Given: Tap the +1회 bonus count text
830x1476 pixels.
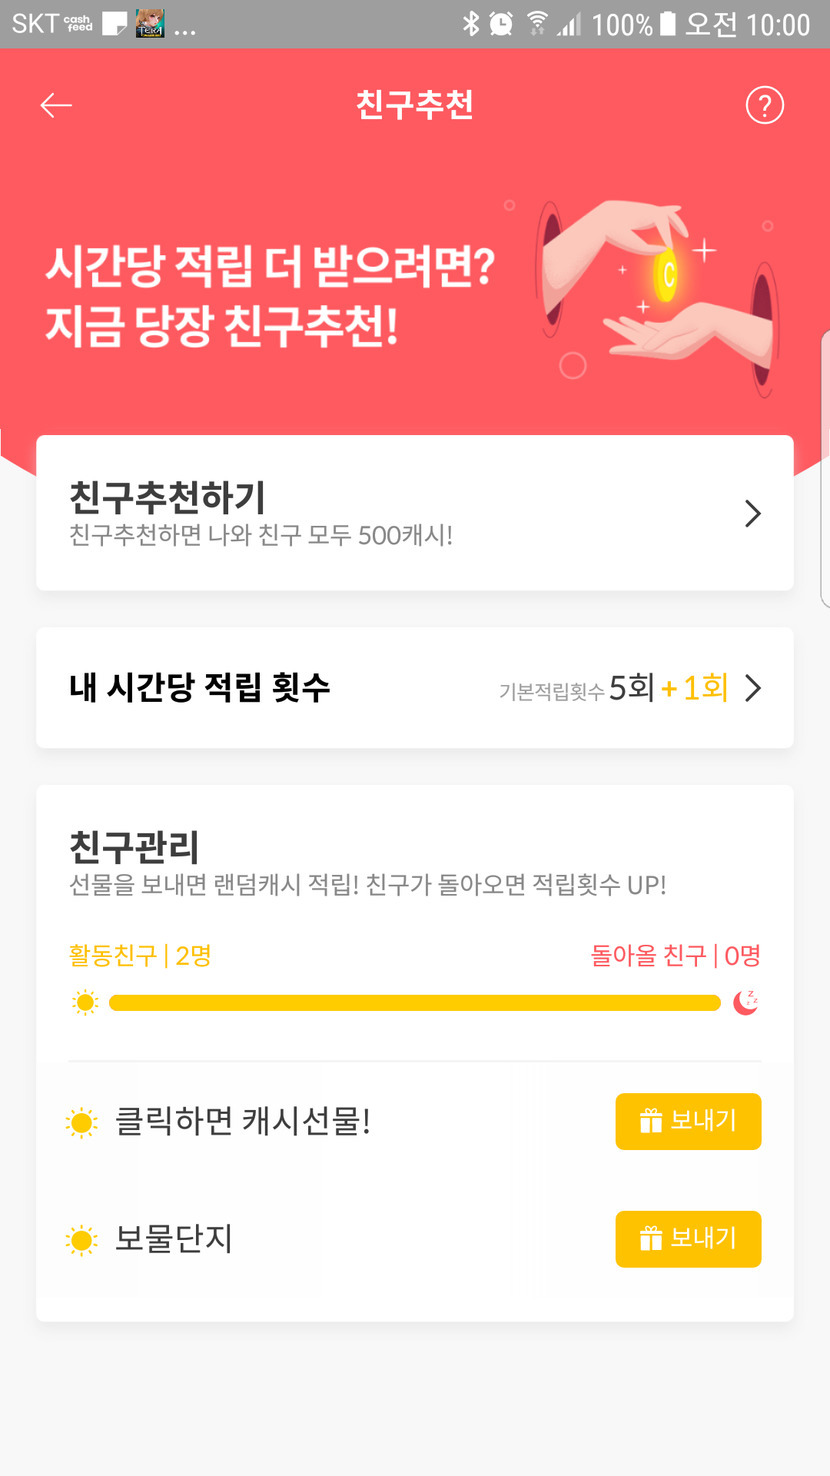Looking at the screenshot, I should point(694,687).
